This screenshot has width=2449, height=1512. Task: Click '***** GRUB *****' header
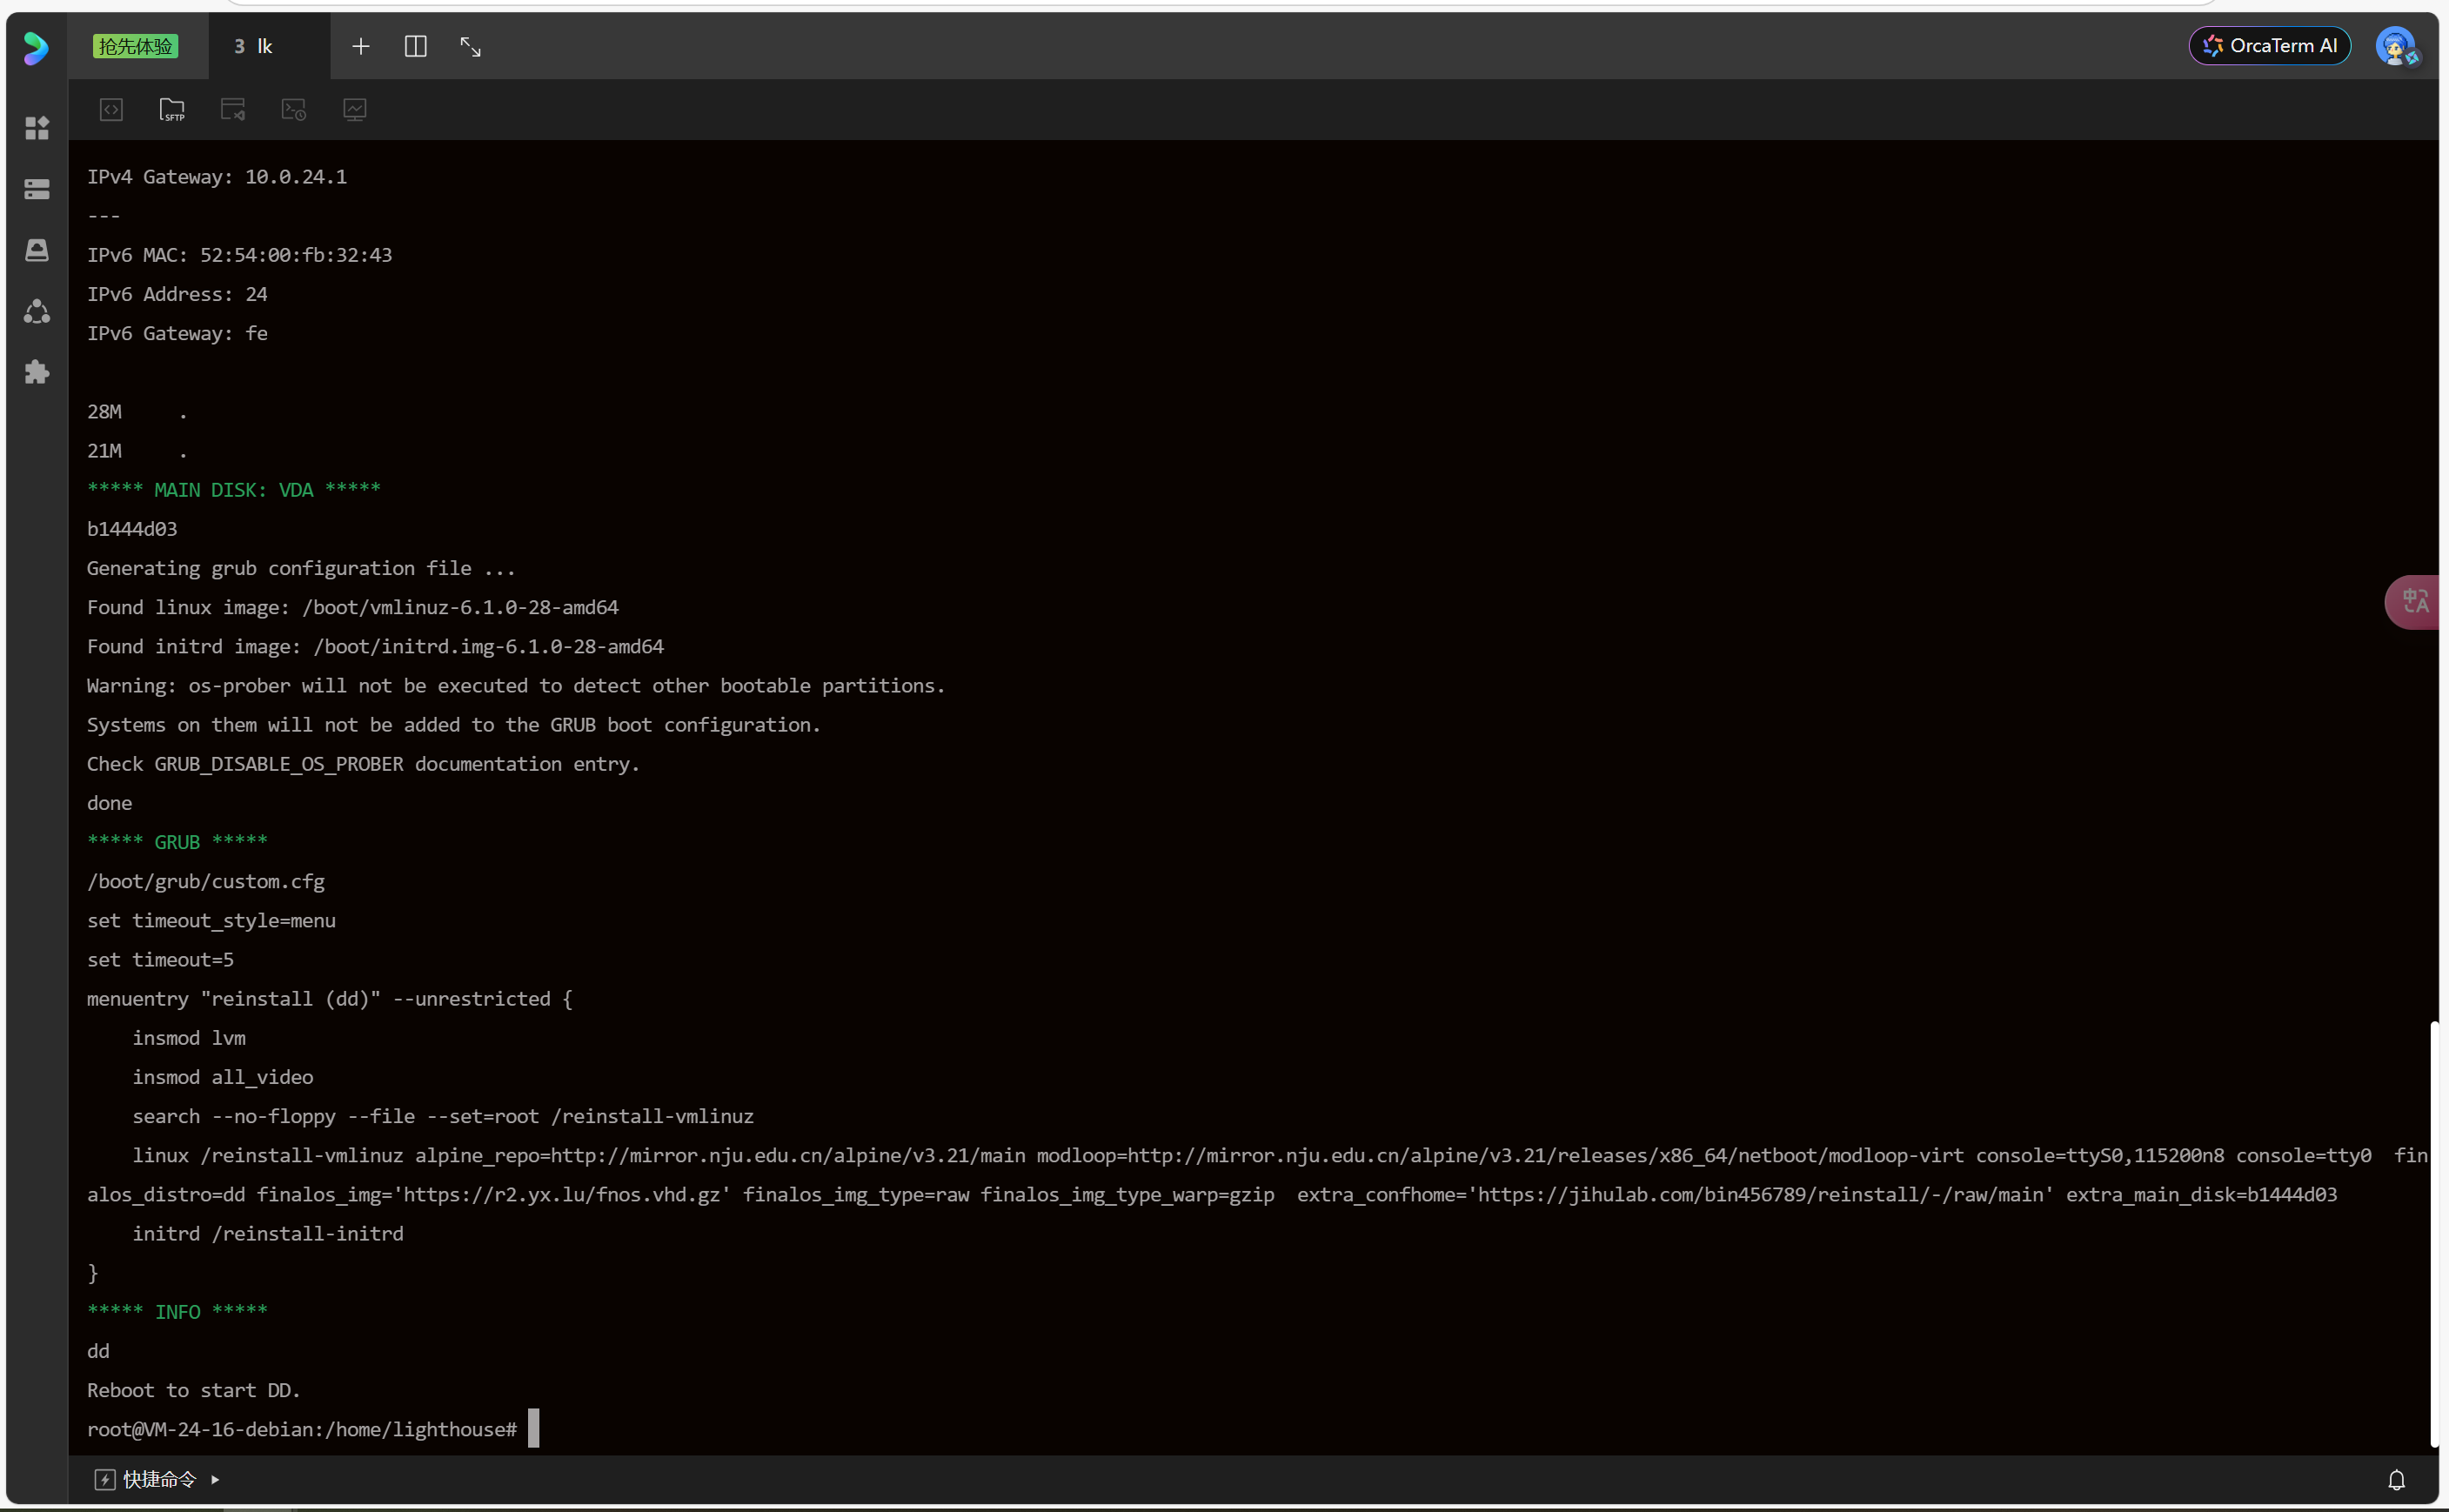pyautogui.click(x=177, y=841)
